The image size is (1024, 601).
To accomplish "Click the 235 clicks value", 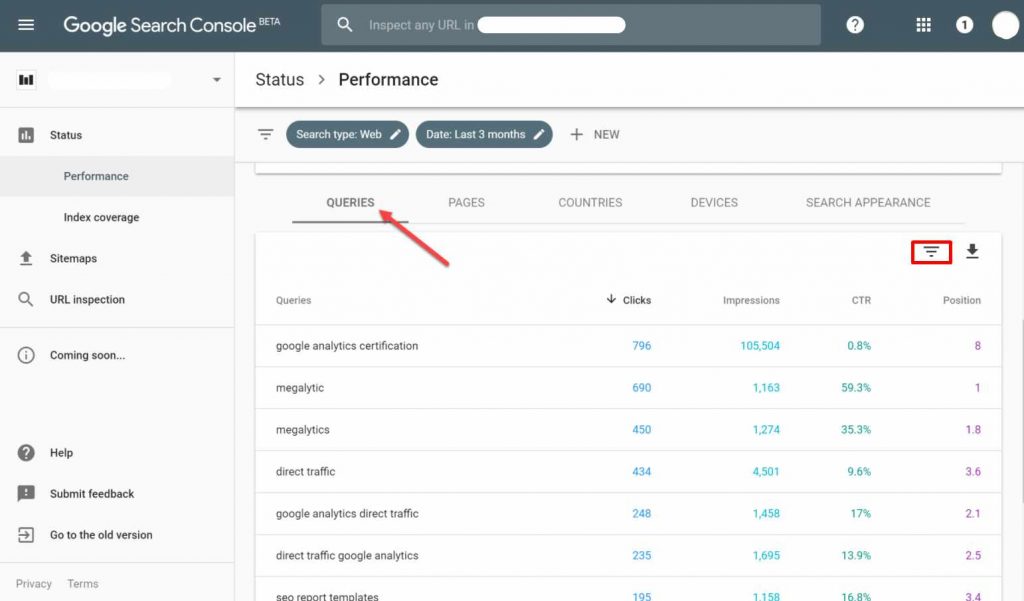I will [x=641, y=555].
